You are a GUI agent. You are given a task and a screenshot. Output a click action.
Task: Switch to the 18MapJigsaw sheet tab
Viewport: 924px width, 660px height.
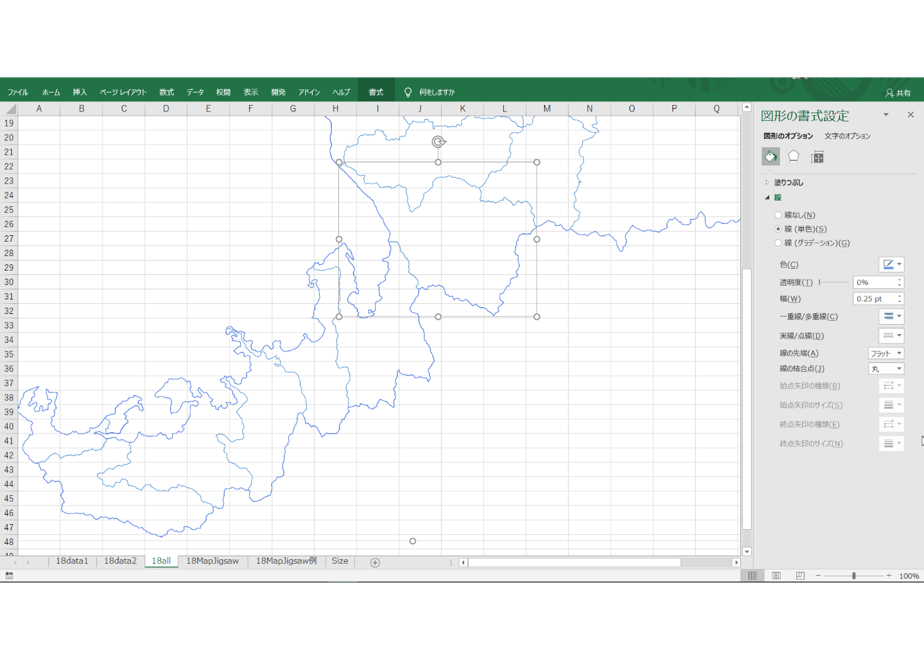click(213, 561)
